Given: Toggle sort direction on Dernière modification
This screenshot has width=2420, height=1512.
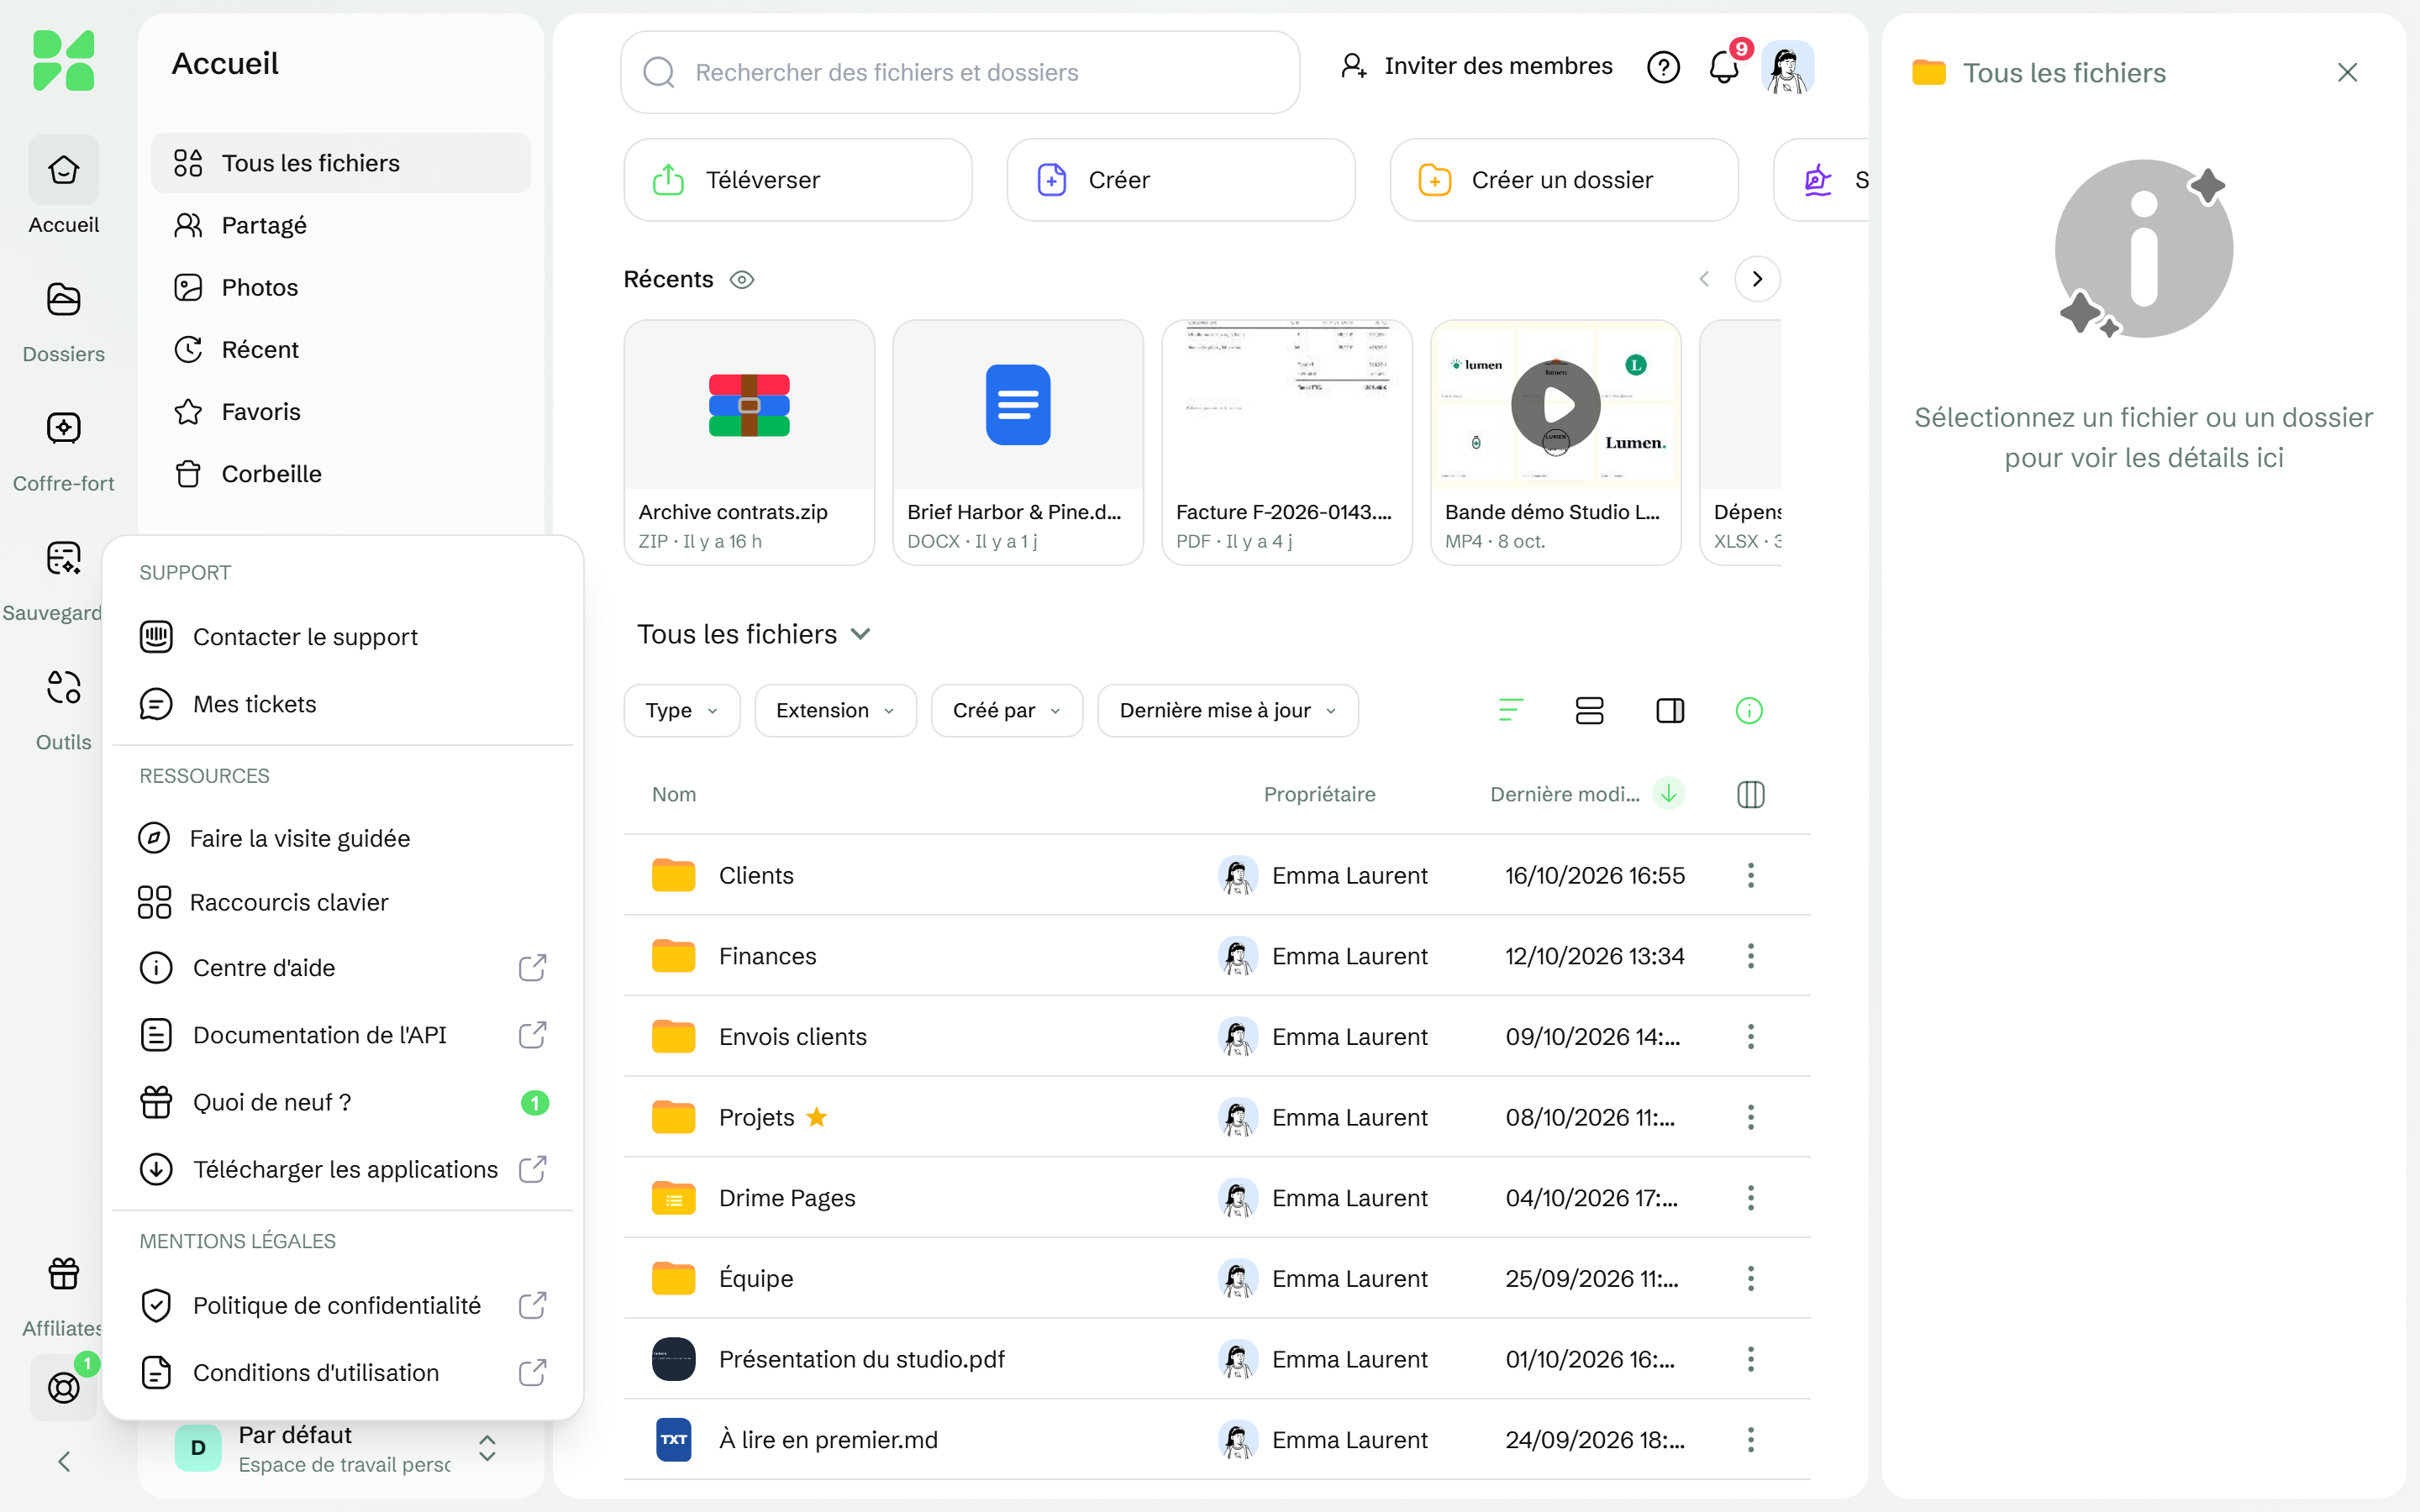Looking at the screenshot, I should pyautogui.click(x=1668, y=793).
